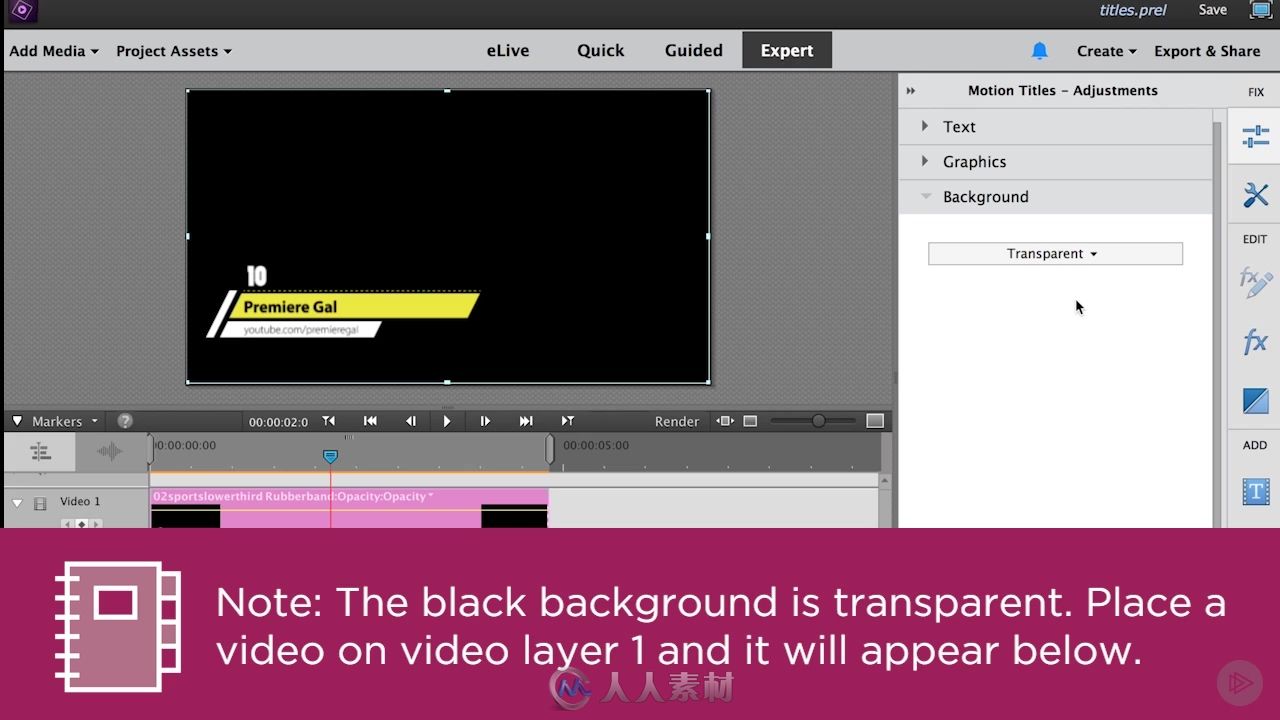
Task: Open the Markers dropdown
Action: coord(65,421)
